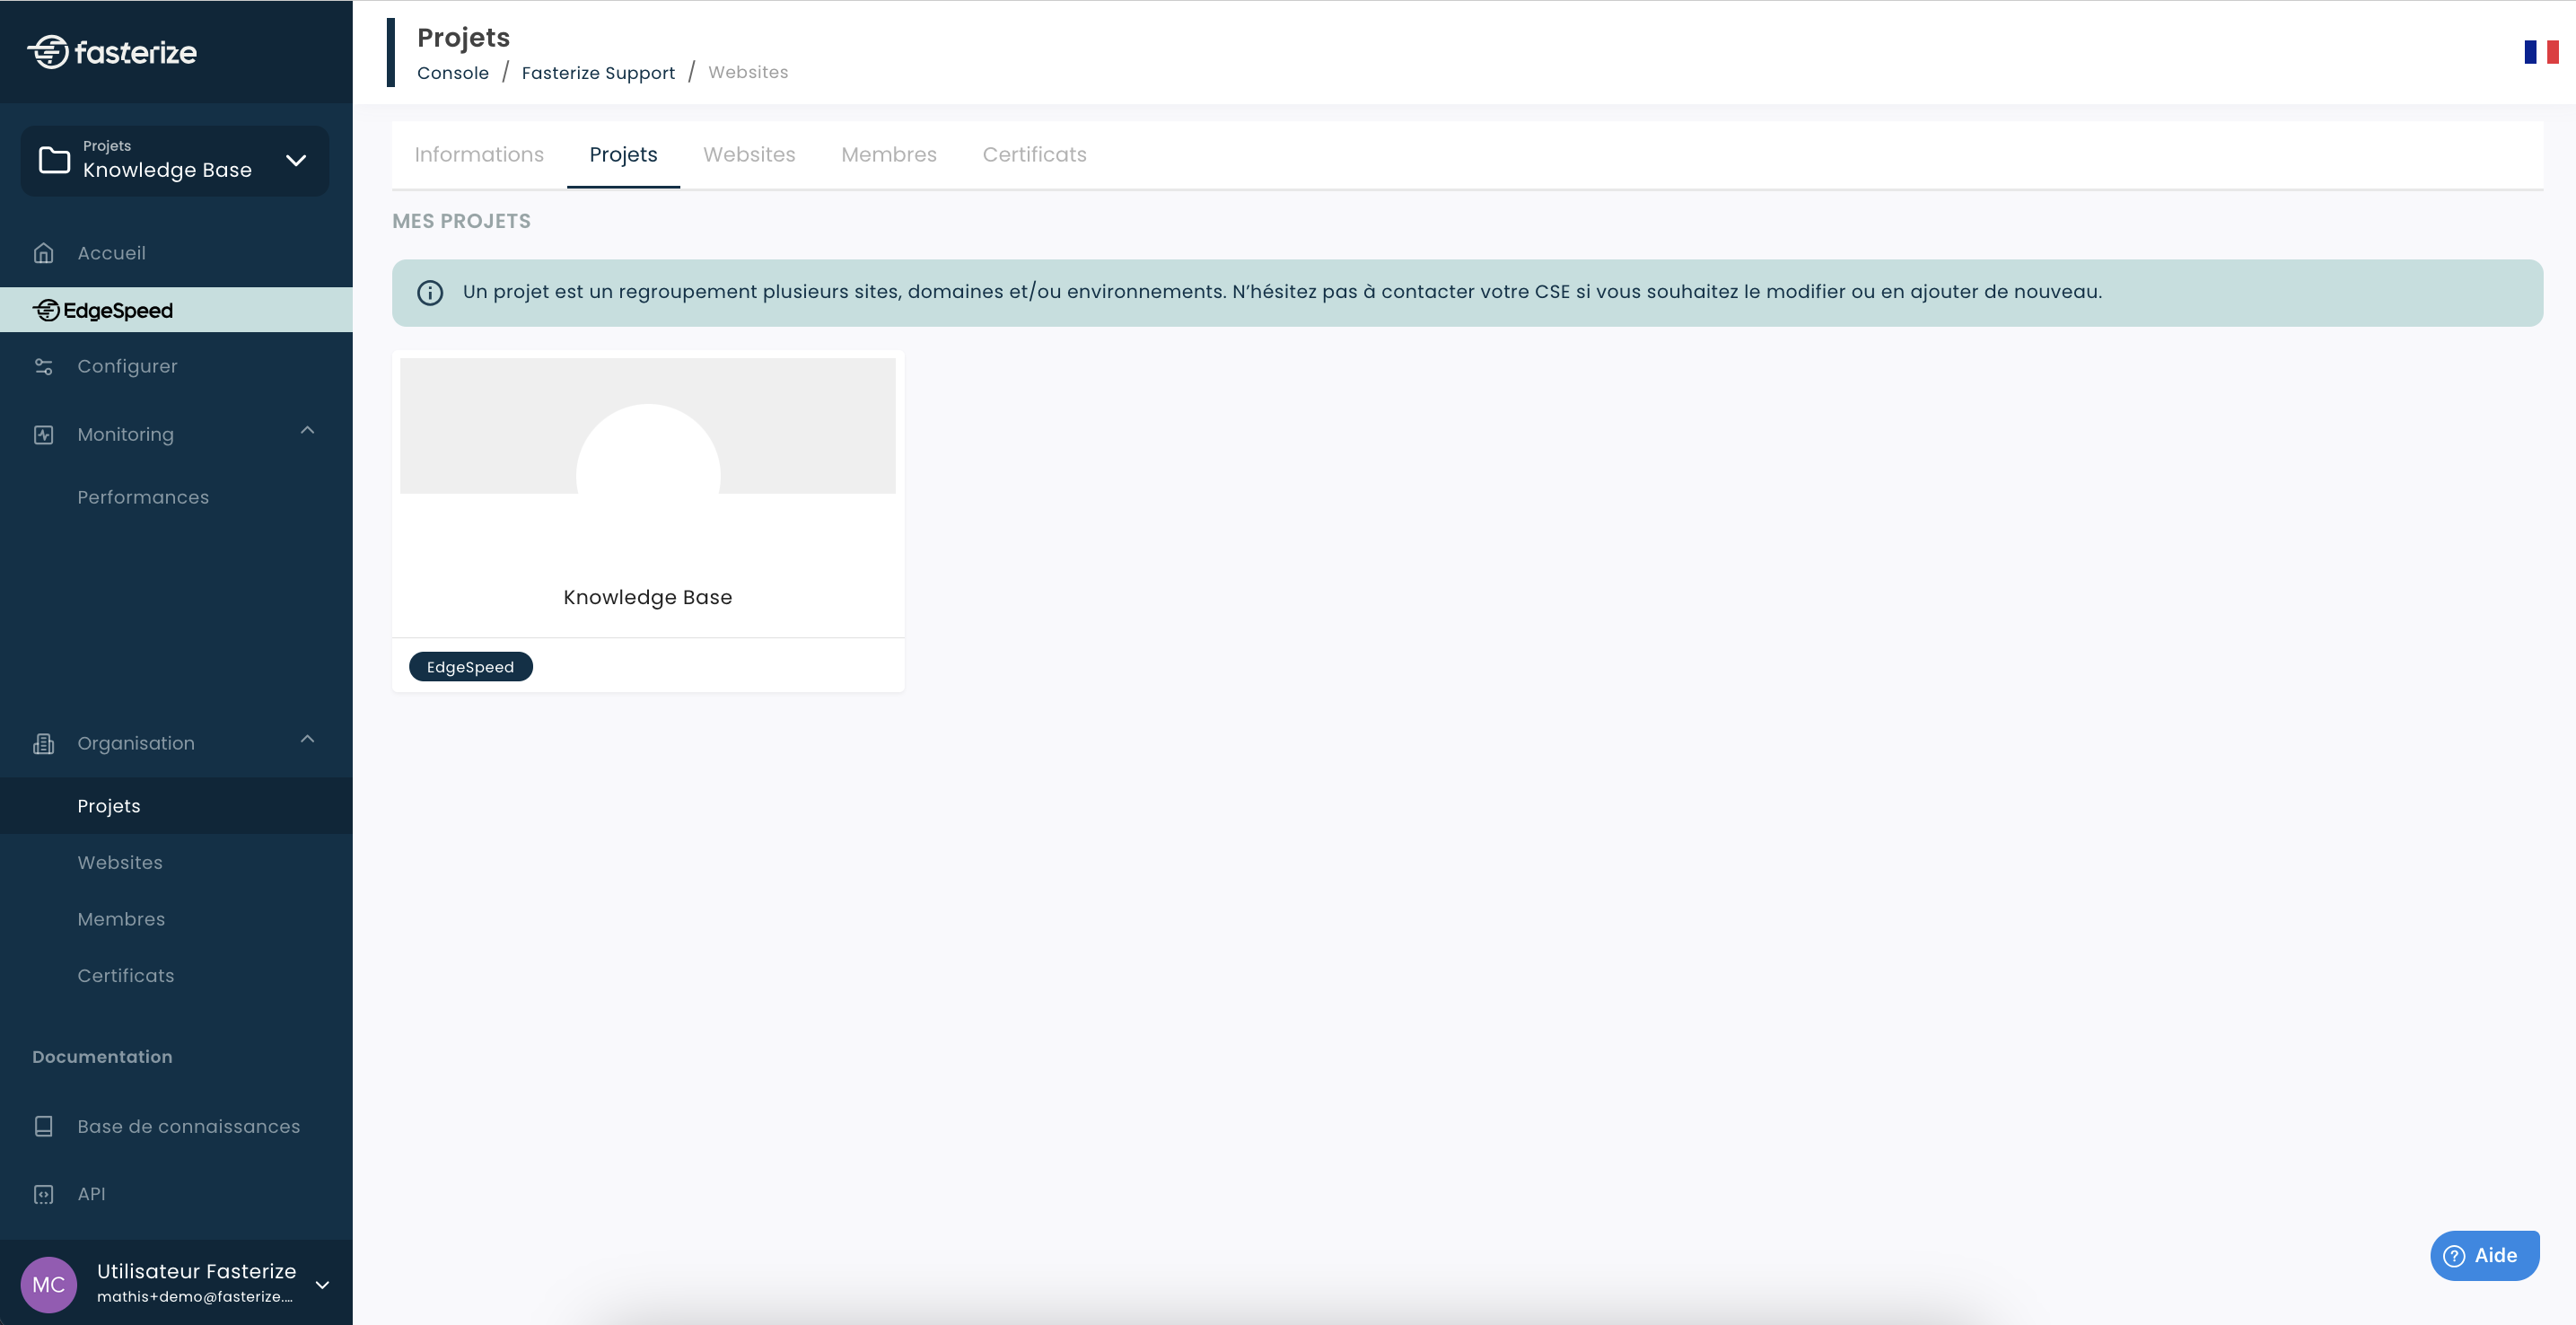Select the Monitoring icon in sidebar
2576x1325 pixels.
[44, 434]
